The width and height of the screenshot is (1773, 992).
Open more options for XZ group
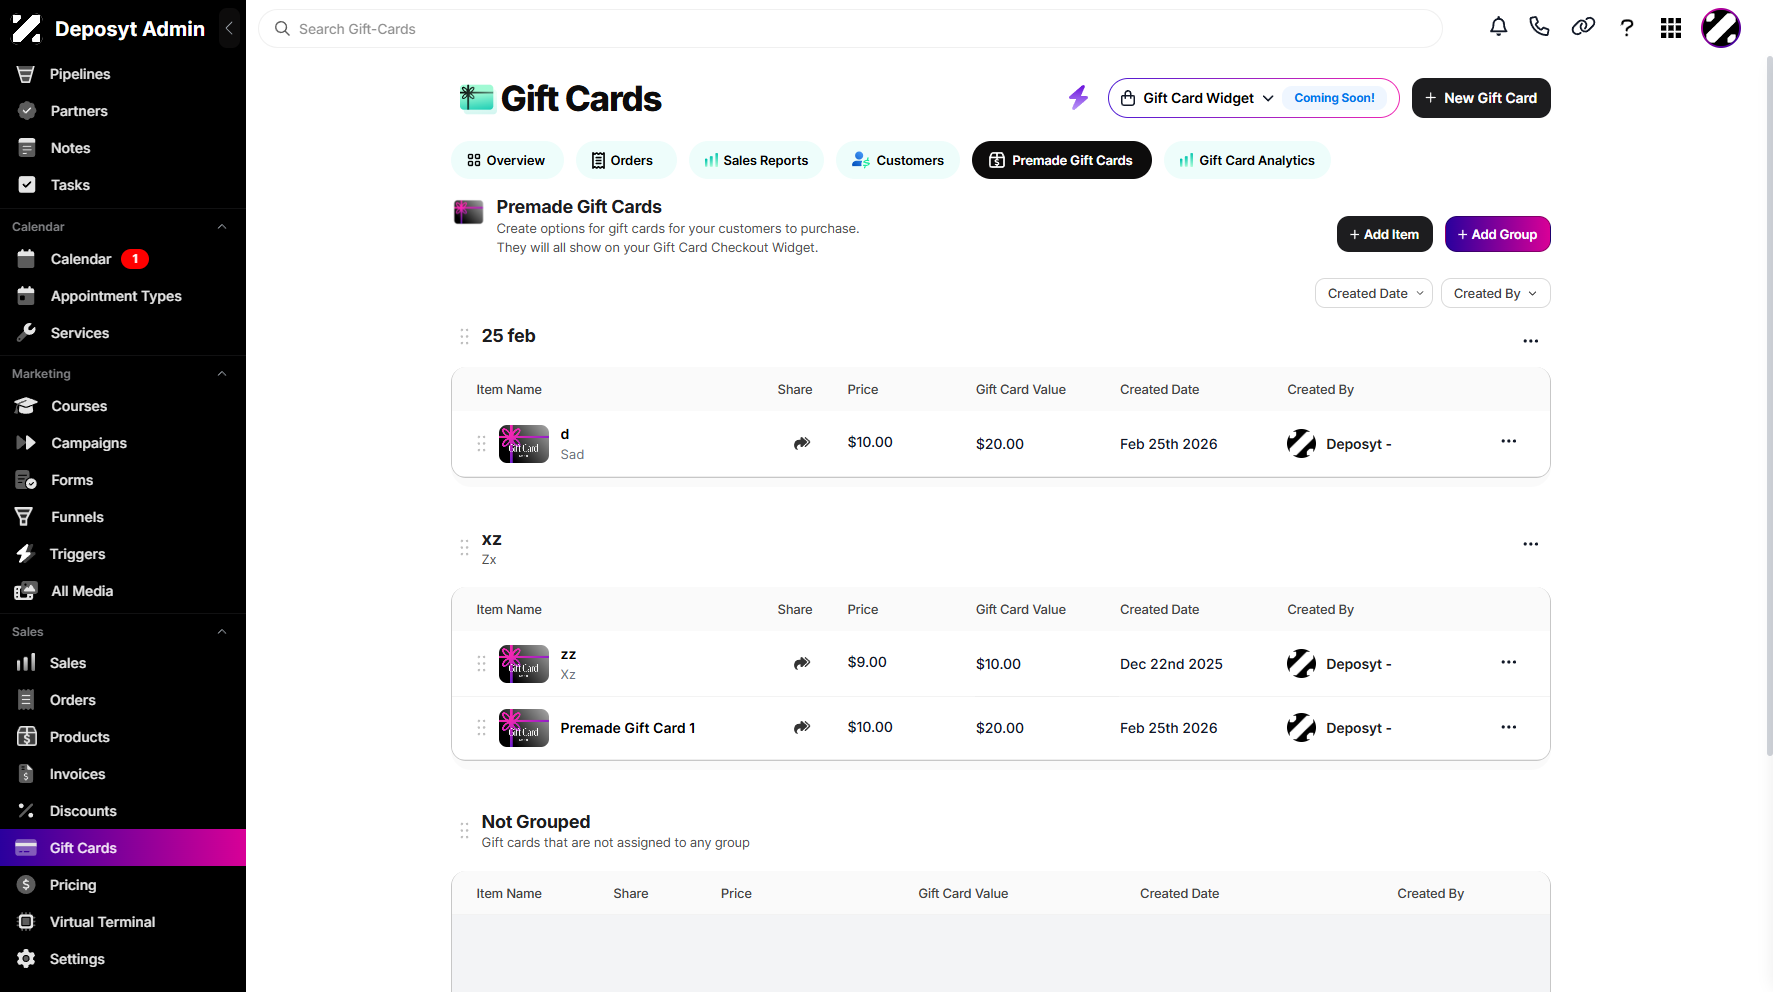point(1530,544)
